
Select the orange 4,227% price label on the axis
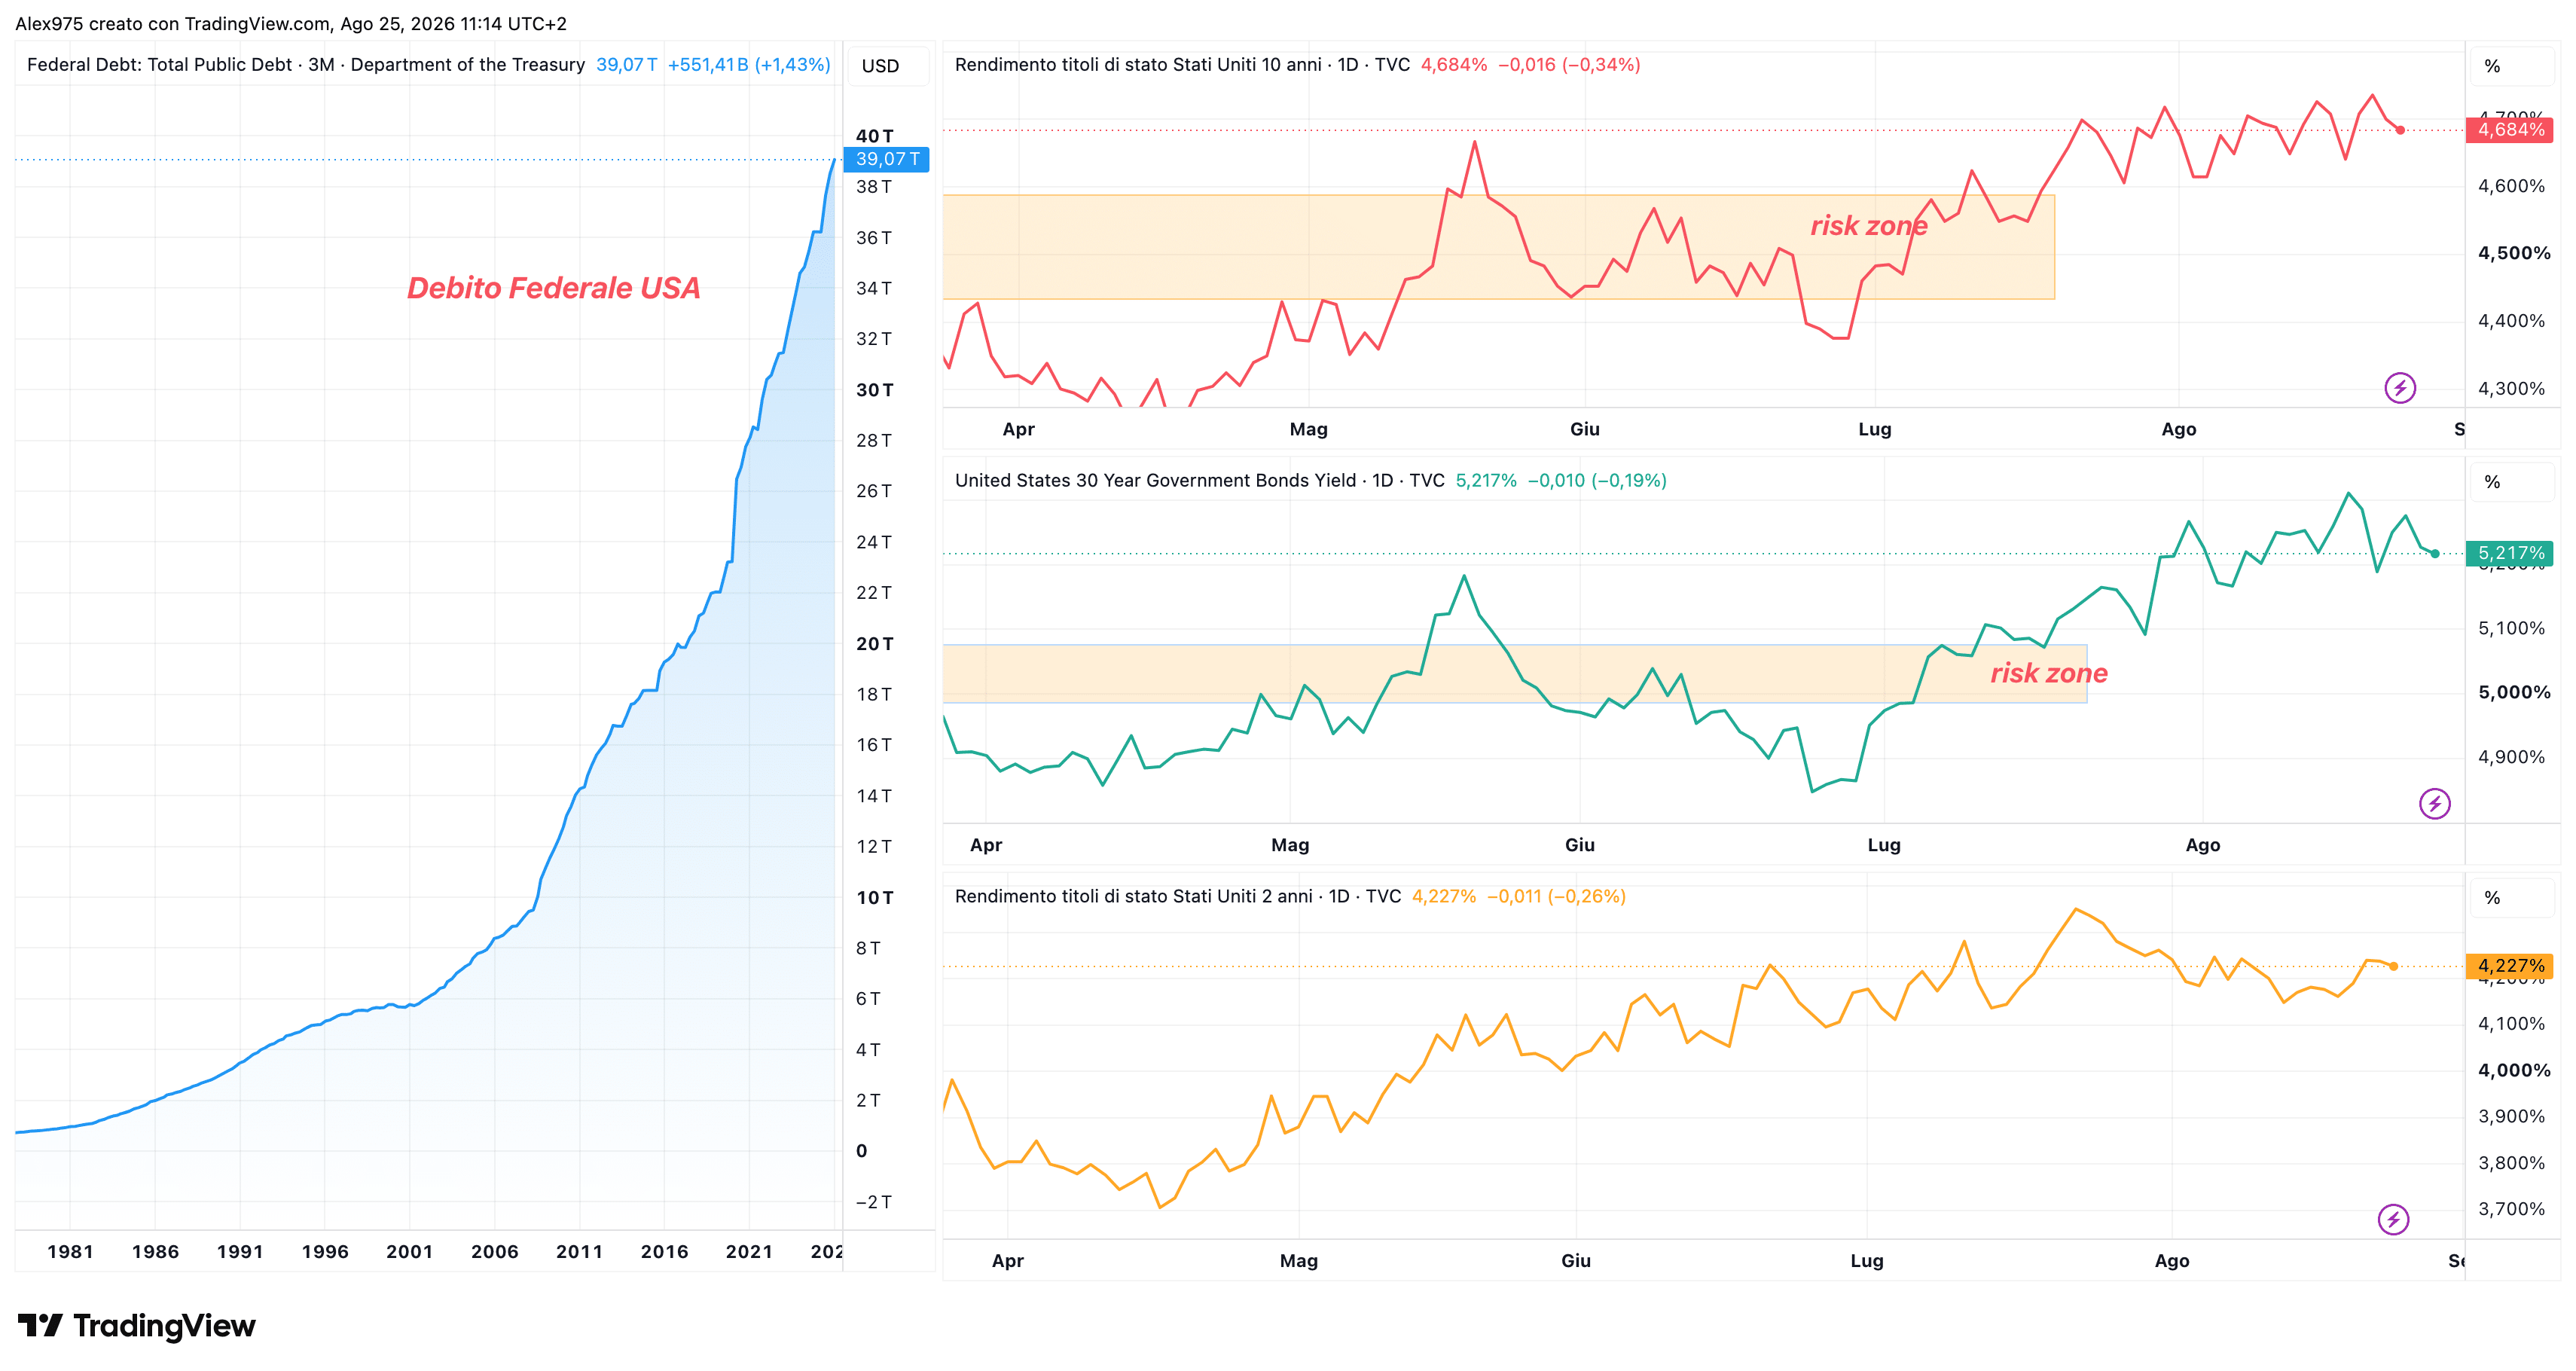pyautogui.click(x=2510, y=966)
